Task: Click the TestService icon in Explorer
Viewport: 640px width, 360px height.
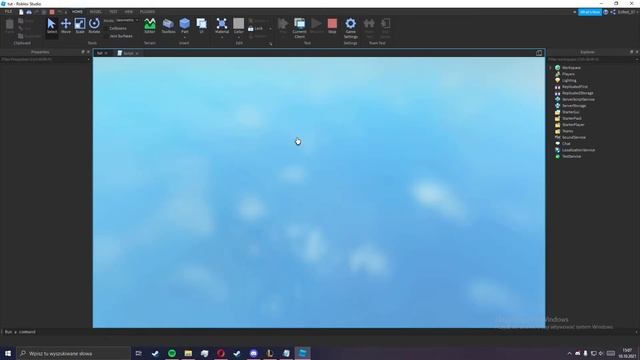Action: [558, 156]
